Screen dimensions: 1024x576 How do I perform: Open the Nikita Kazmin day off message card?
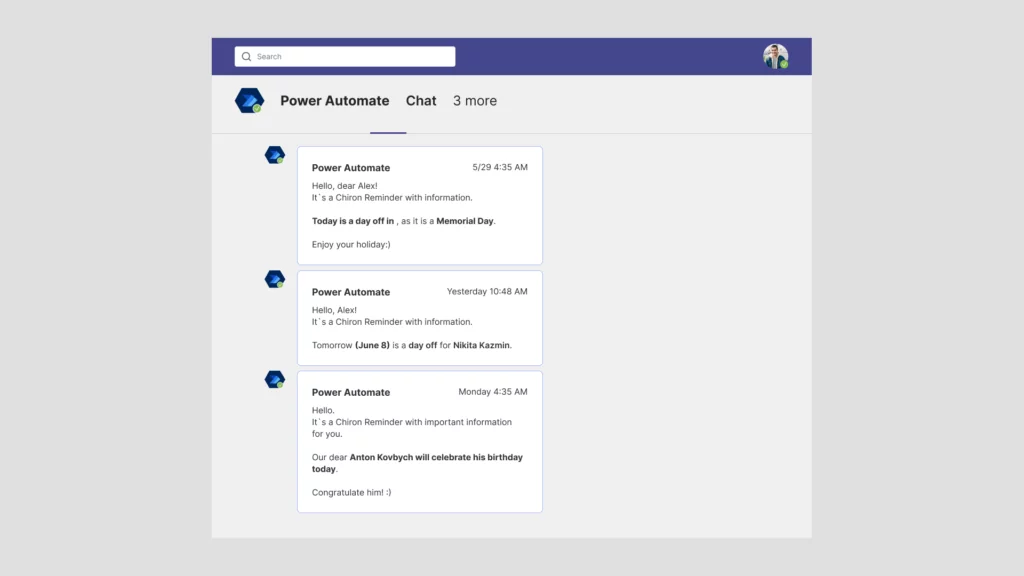pyautogui.click(x=420, y=317)
